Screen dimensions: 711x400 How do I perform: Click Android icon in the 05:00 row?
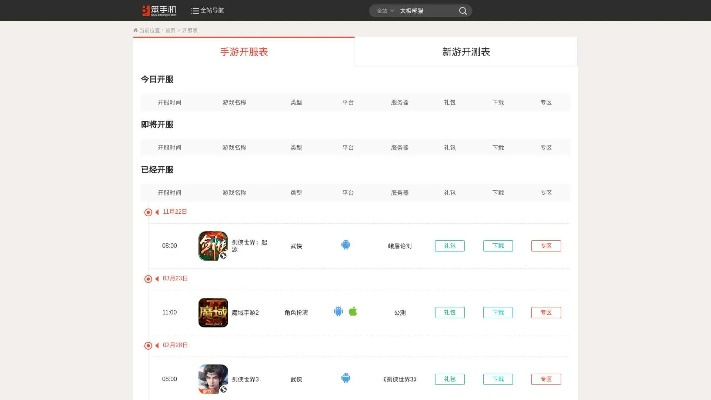point(346,245)
